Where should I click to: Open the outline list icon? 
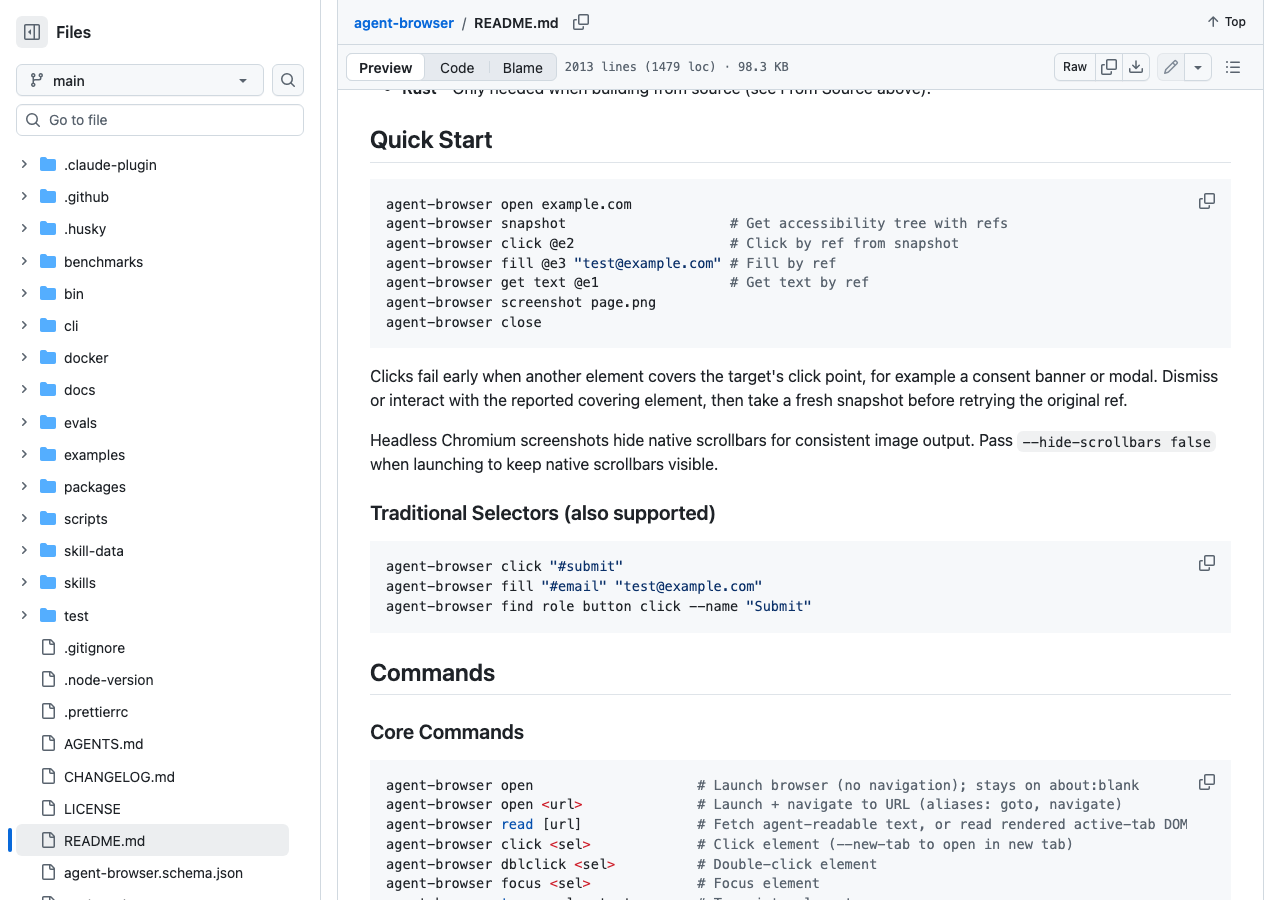[1233, 67]
